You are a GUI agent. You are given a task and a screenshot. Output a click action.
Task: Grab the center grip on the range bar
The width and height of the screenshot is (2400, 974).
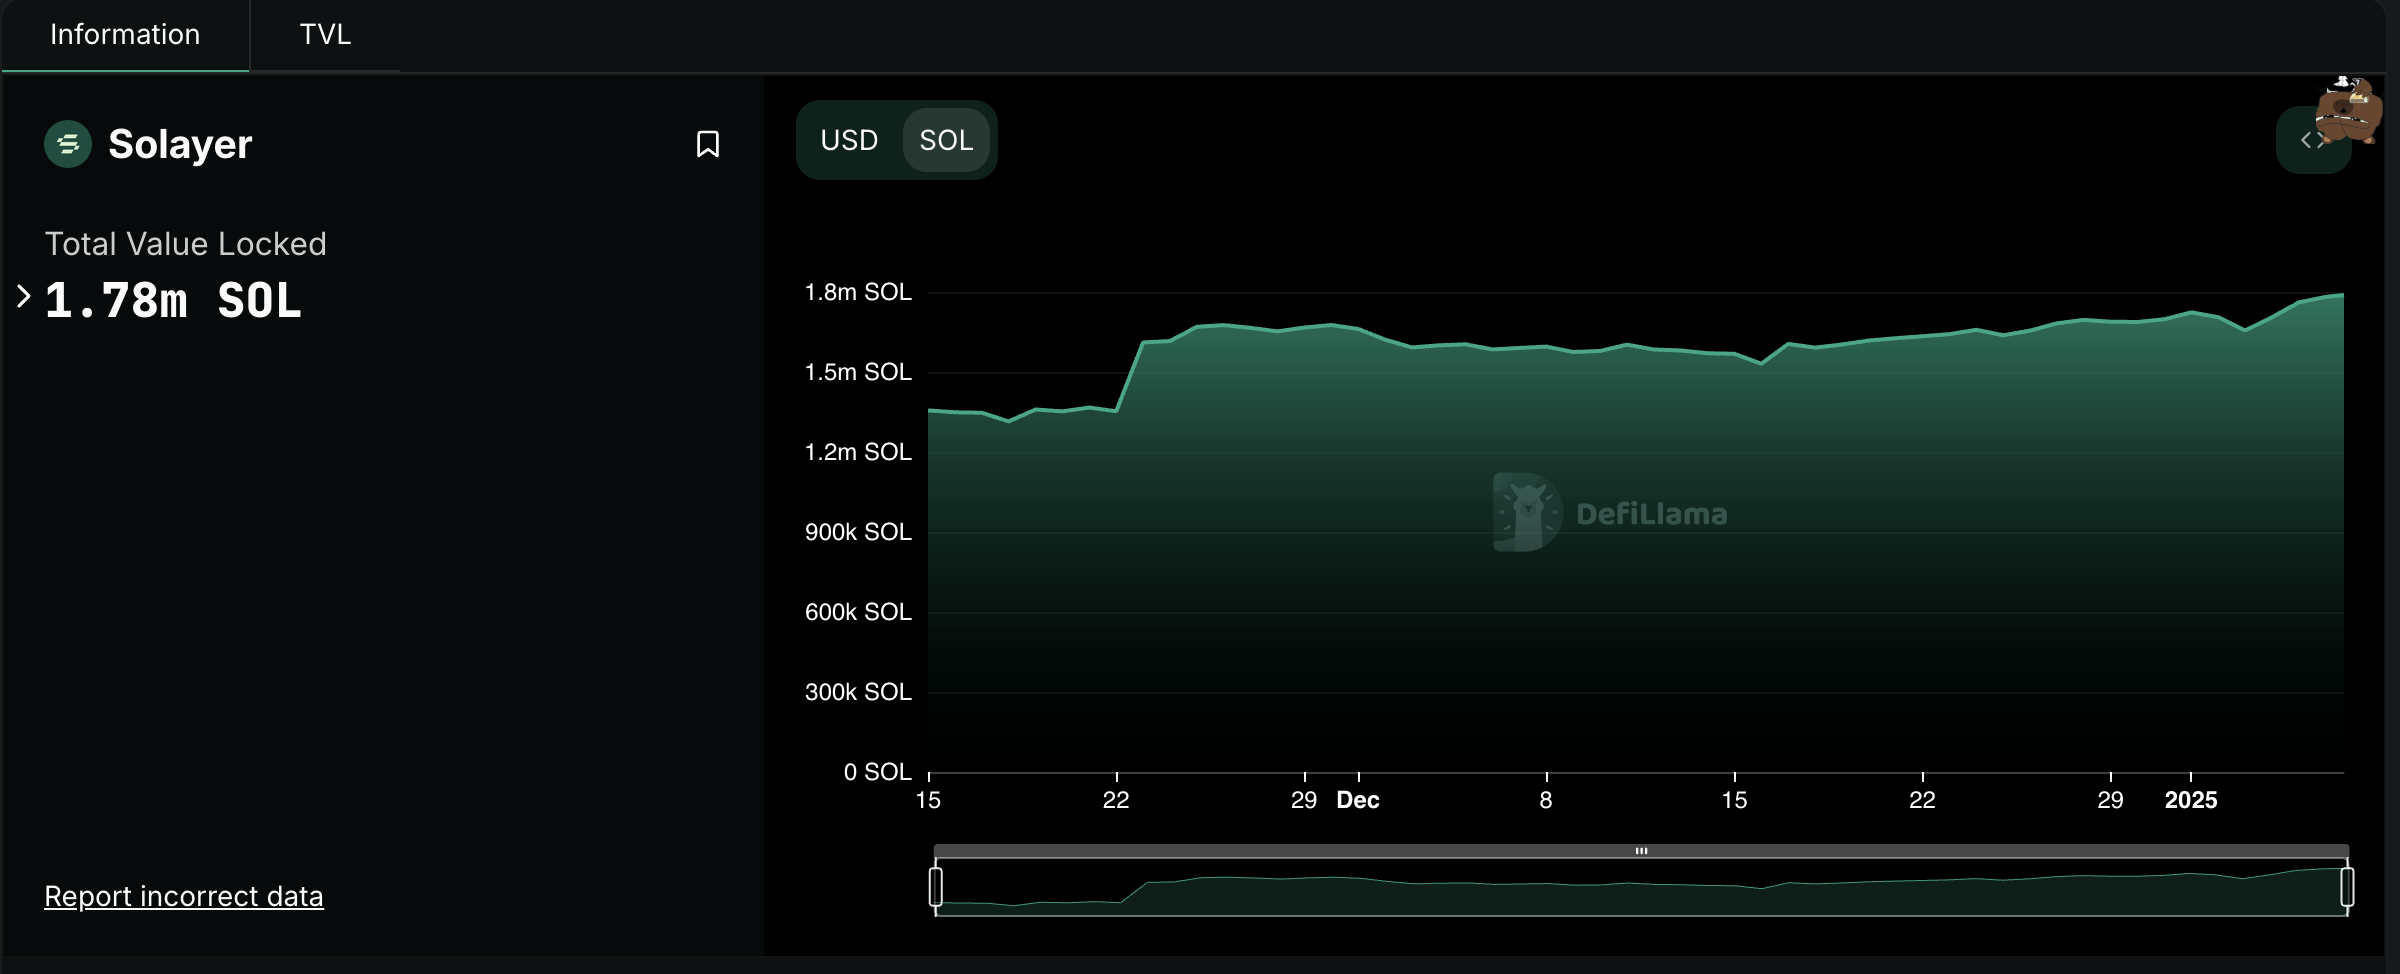click(1641, 851)
